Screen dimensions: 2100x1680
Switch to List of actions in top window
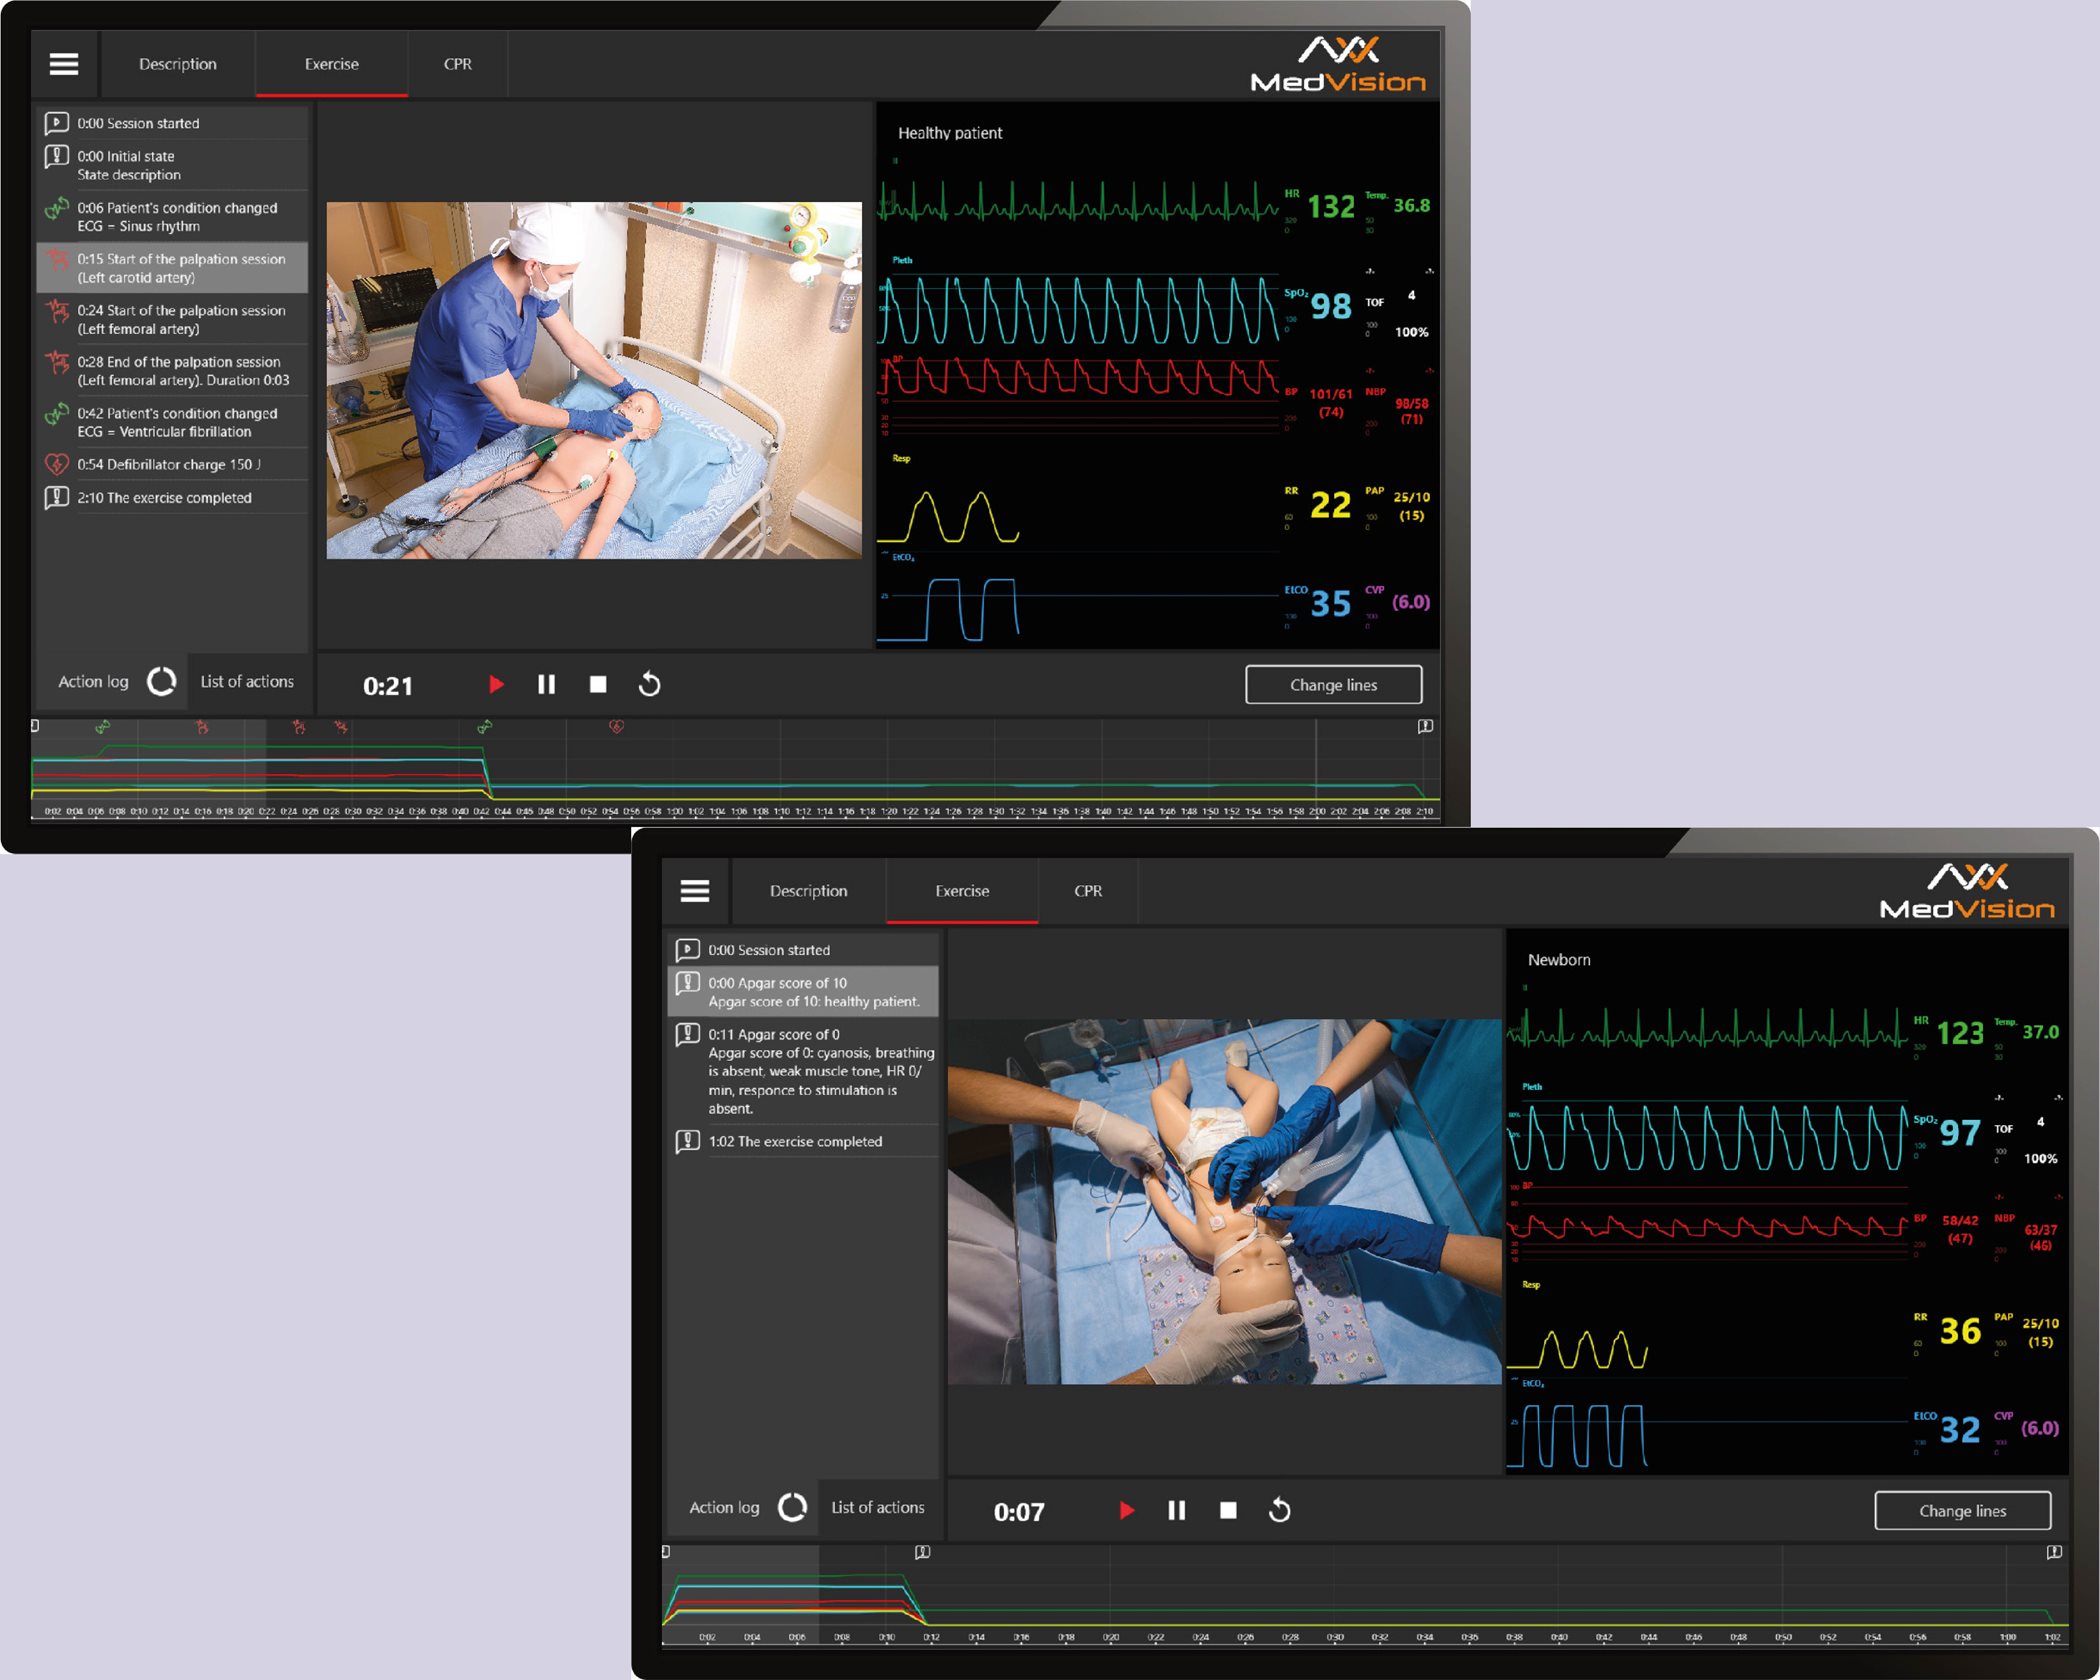point(247,682)
